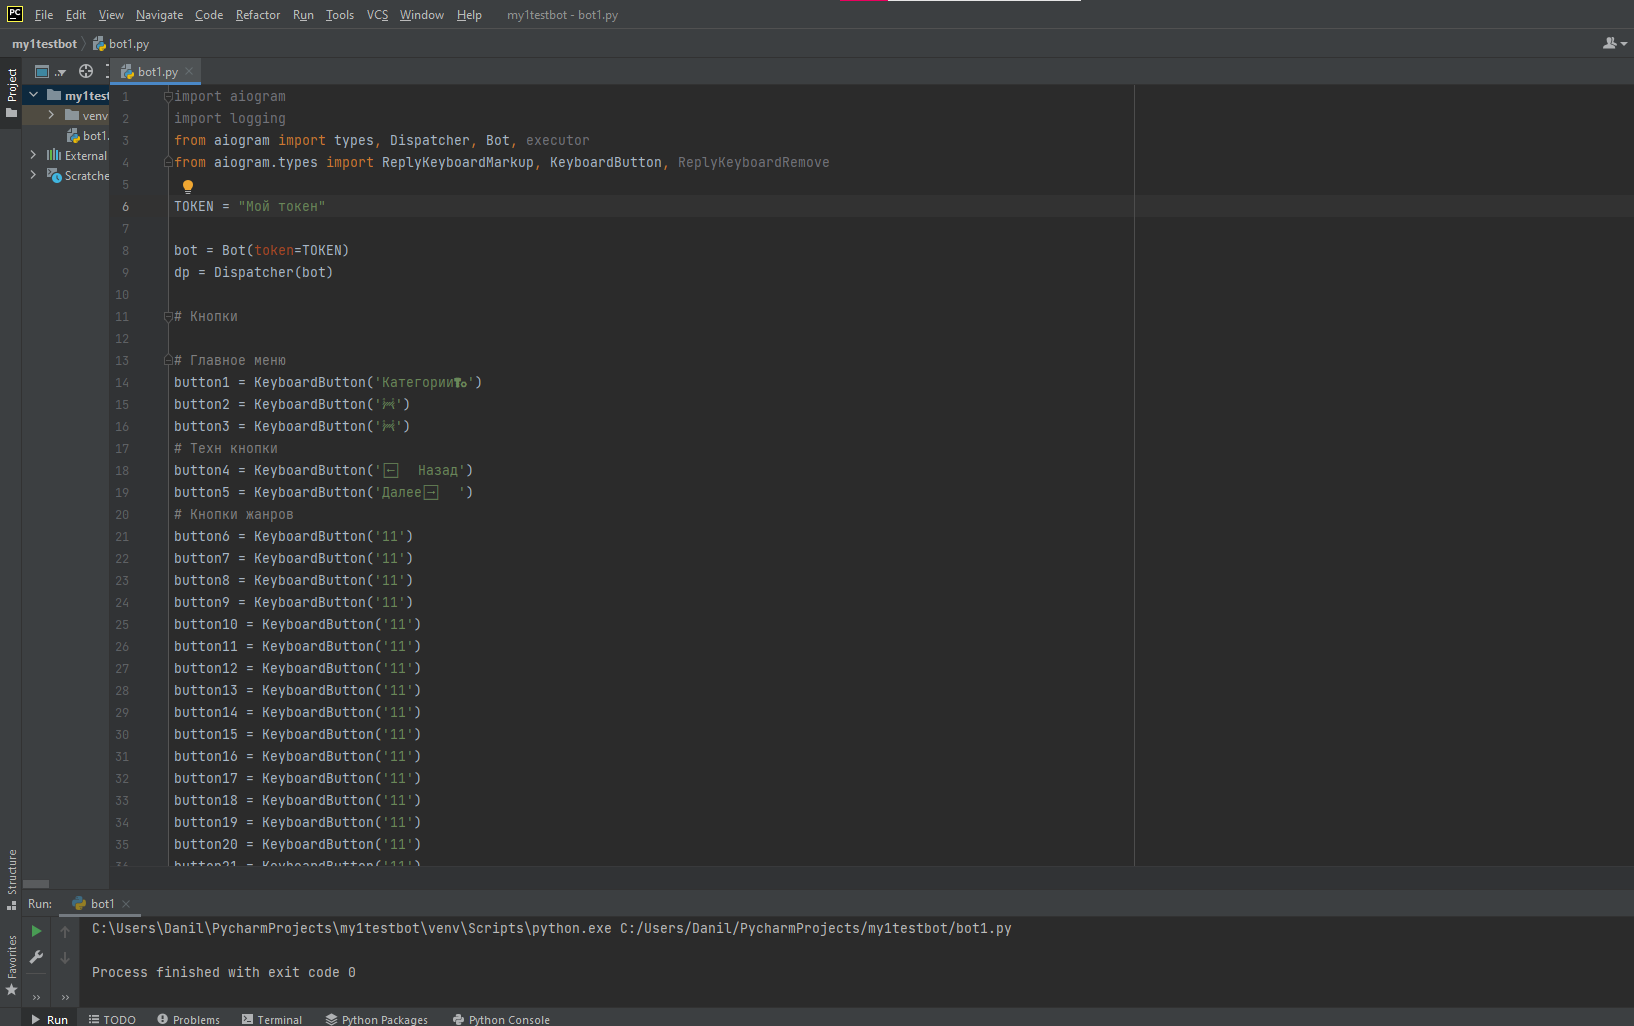
Task: Open the Window menu
Action: 422,15
